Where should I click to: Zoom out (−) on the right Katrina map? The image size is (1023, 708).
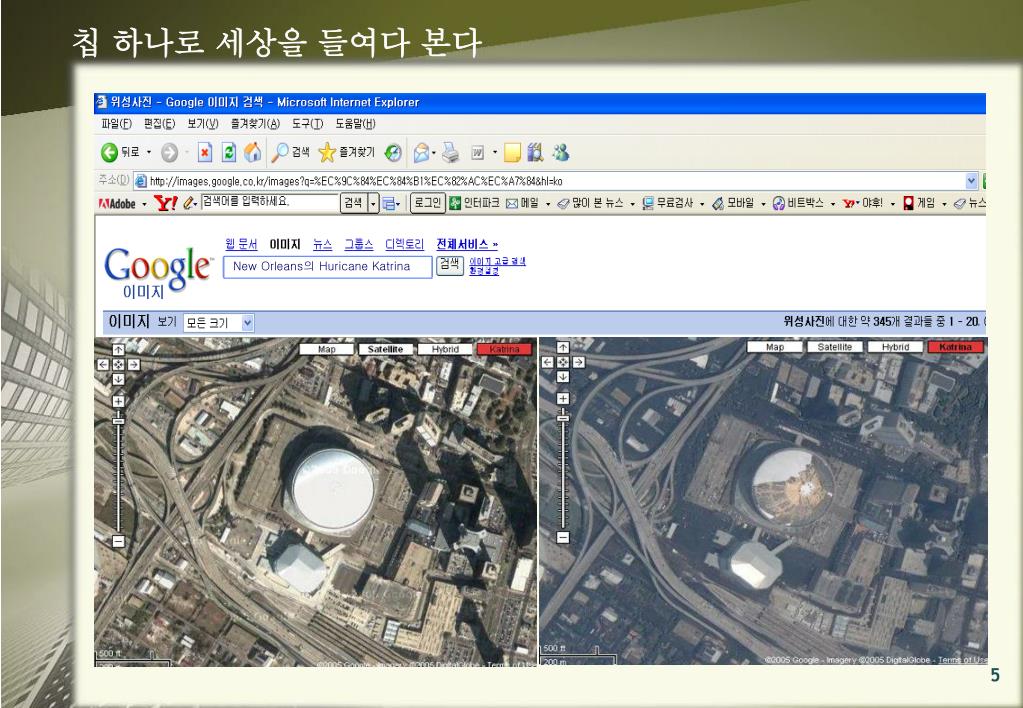pos(563,538)
